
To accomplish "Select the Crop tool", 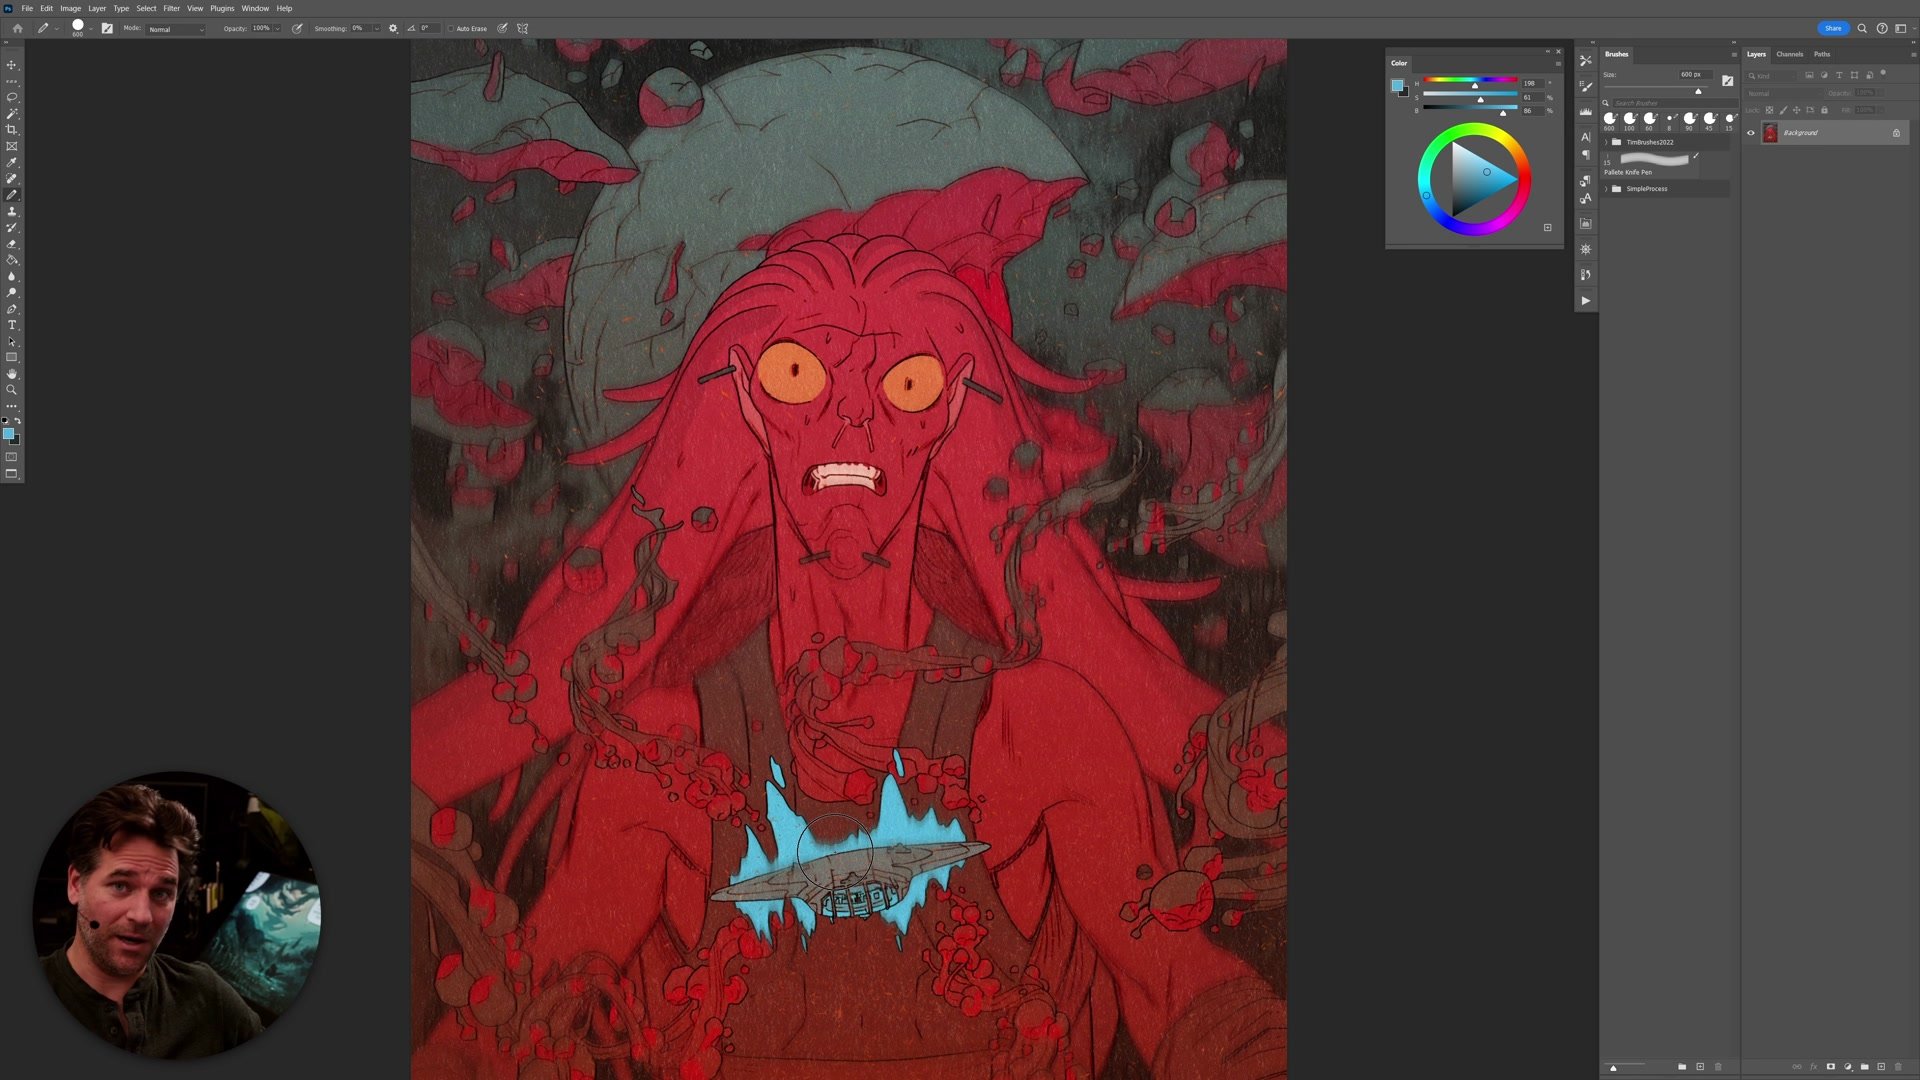I will (12, 130).
